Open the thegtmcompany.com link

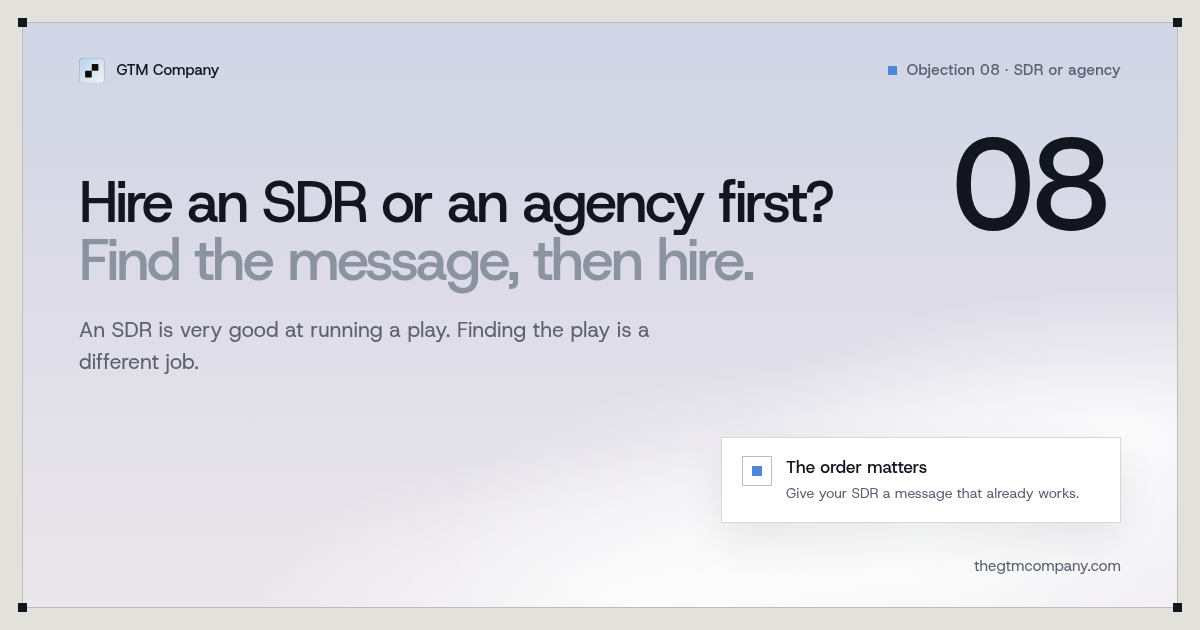tap(1047, 566)
